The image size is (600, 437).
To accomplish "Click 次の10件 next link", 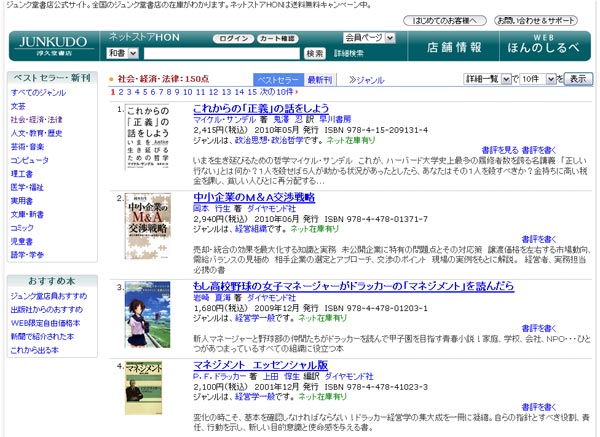I will coord(279,92).
